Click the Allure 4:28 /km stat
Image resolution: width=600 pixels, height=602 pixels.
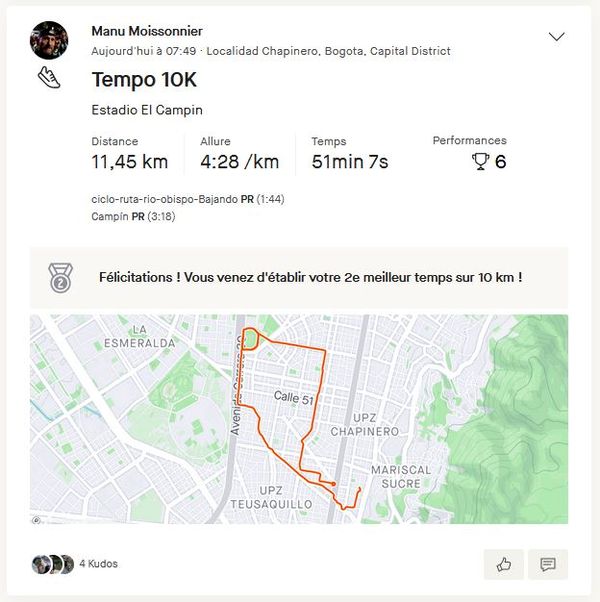pyautogui.click(x=239, y=161)
